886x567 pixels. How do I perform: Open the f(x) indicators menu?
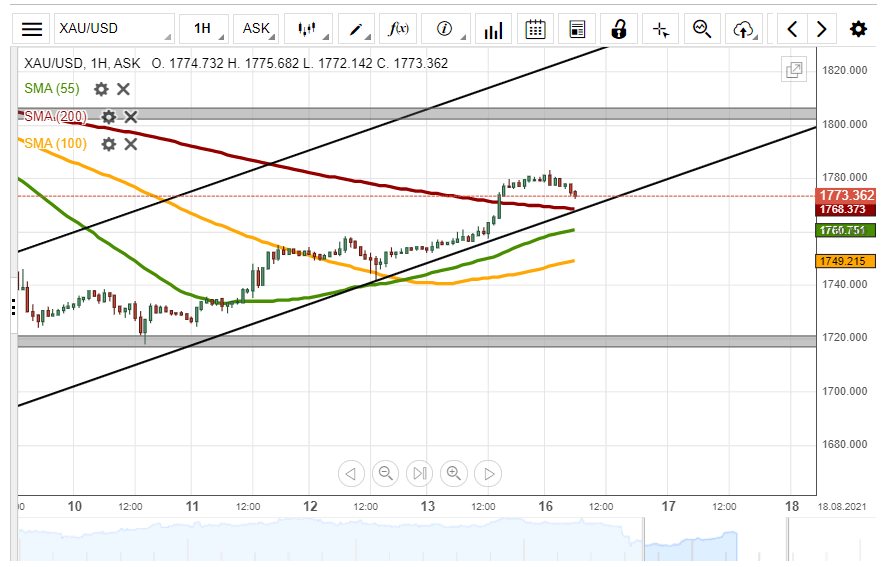coord(398,29)
